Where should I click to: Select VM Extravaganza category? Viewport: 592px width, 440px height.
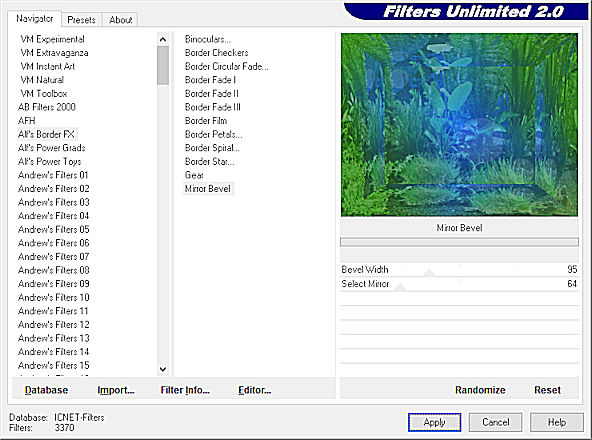[54, 52]
